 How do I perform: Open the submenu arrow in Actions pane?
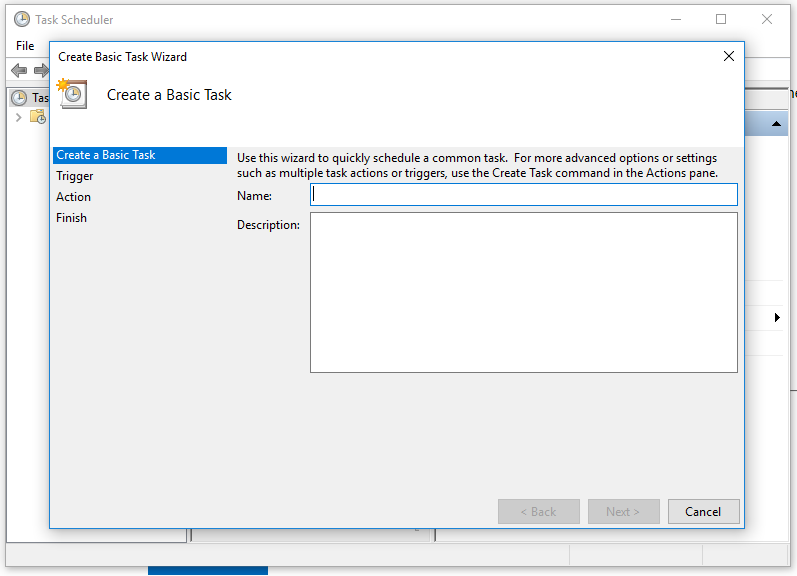(x=777, y=317)
